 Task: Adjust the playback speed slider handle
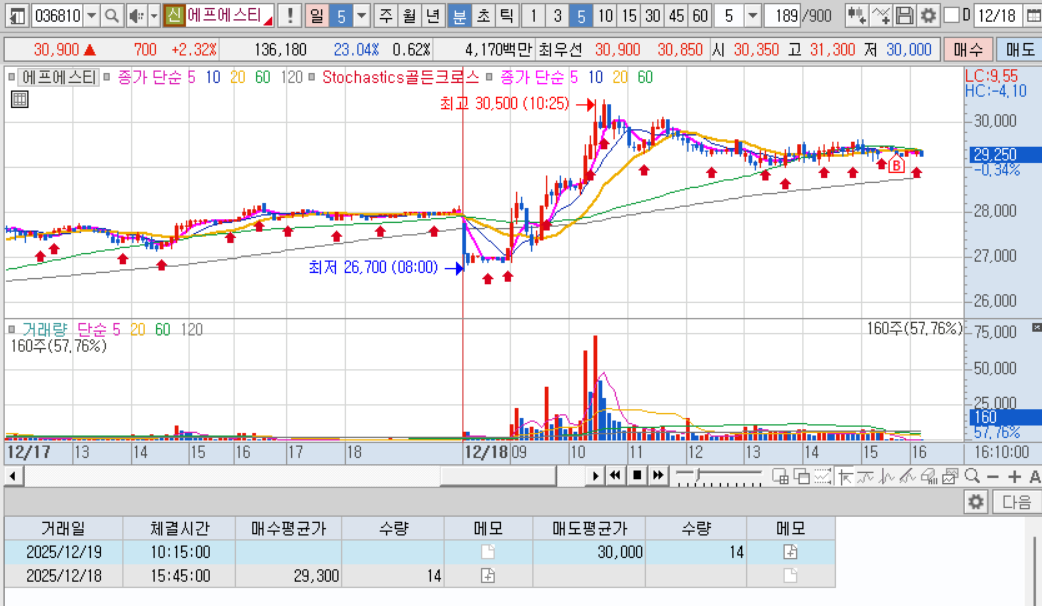pos(698,476)
